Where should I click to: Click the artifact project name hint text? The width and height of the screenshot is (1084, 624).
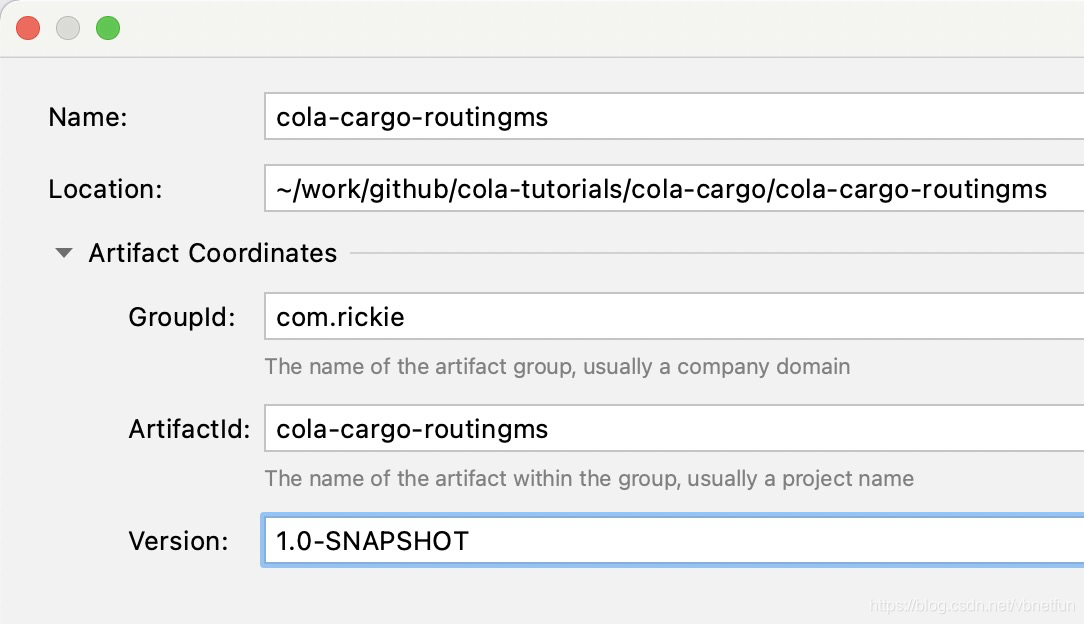[x=589, y=478]
